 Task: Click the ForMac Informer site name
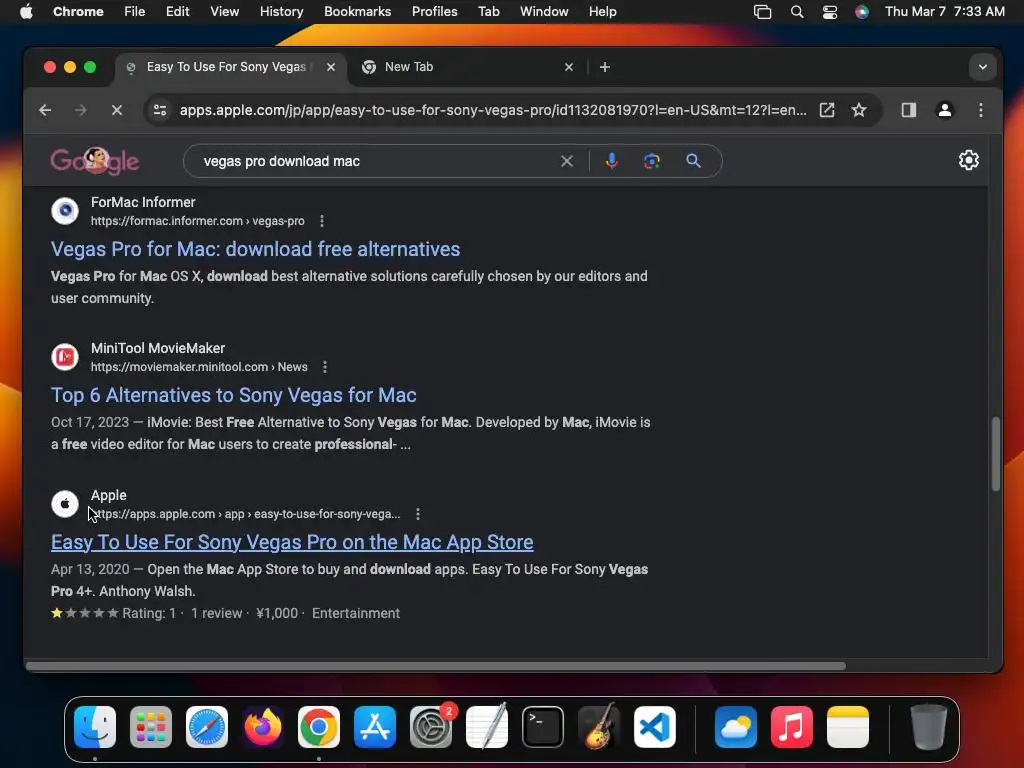tap(143, 202)
